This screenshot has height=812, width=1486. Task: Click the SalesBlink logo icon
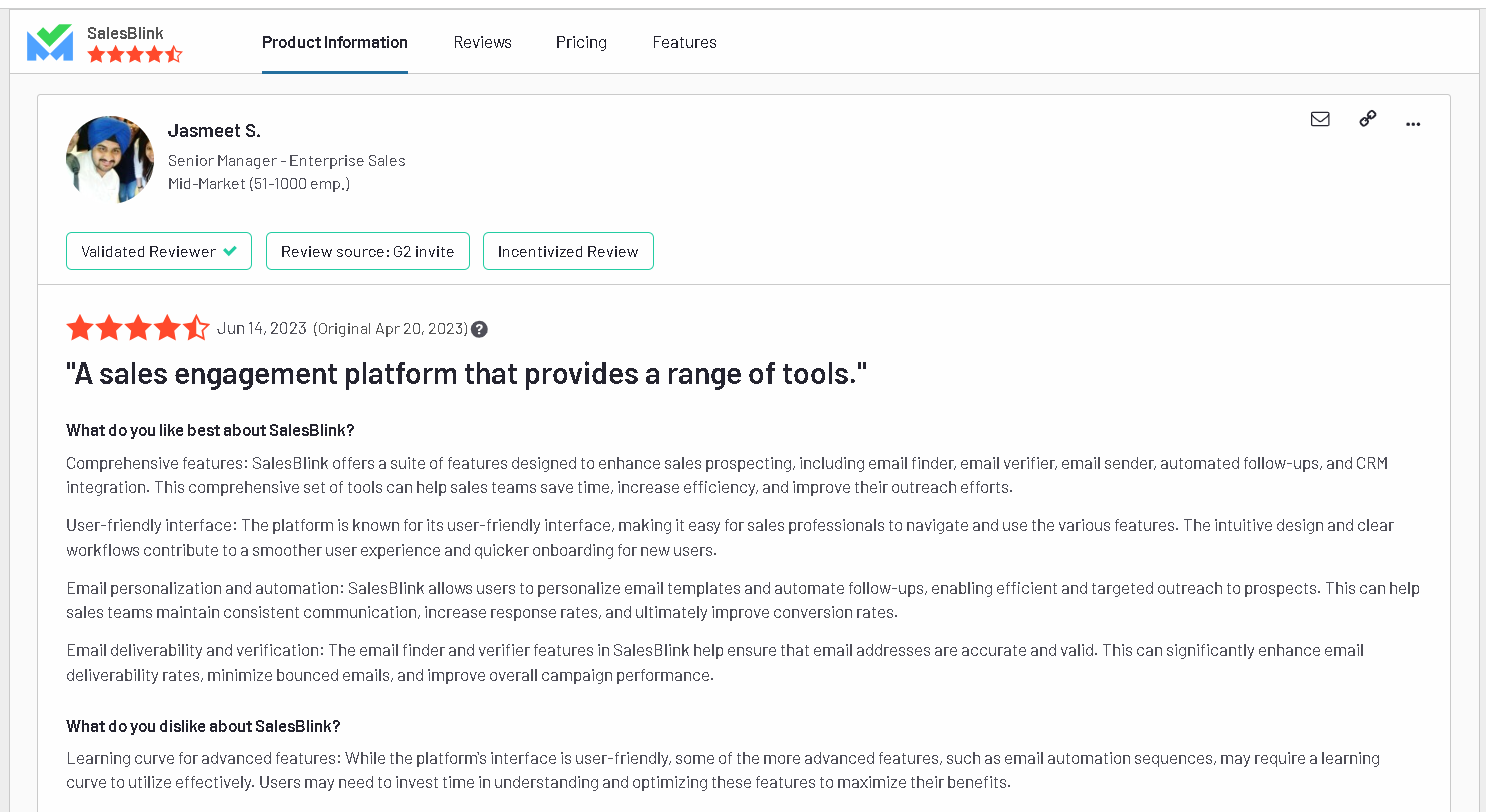coord(50,43)
